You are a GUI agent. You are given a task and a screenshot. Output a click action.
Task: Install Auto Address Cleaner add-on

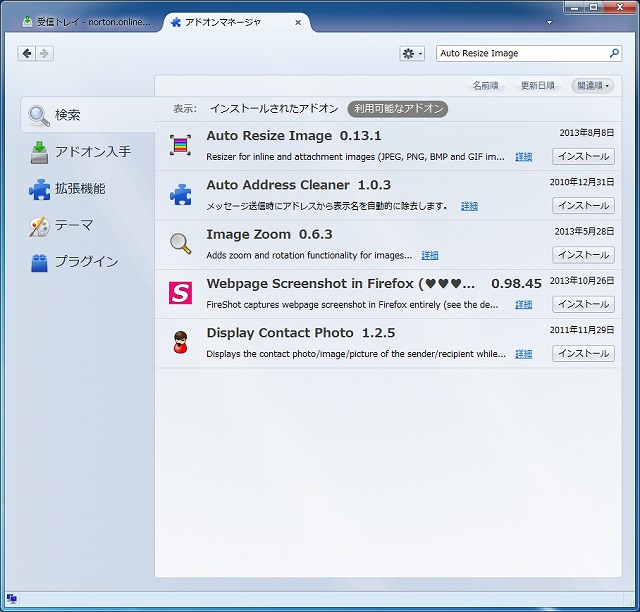[x=583, y=206]
